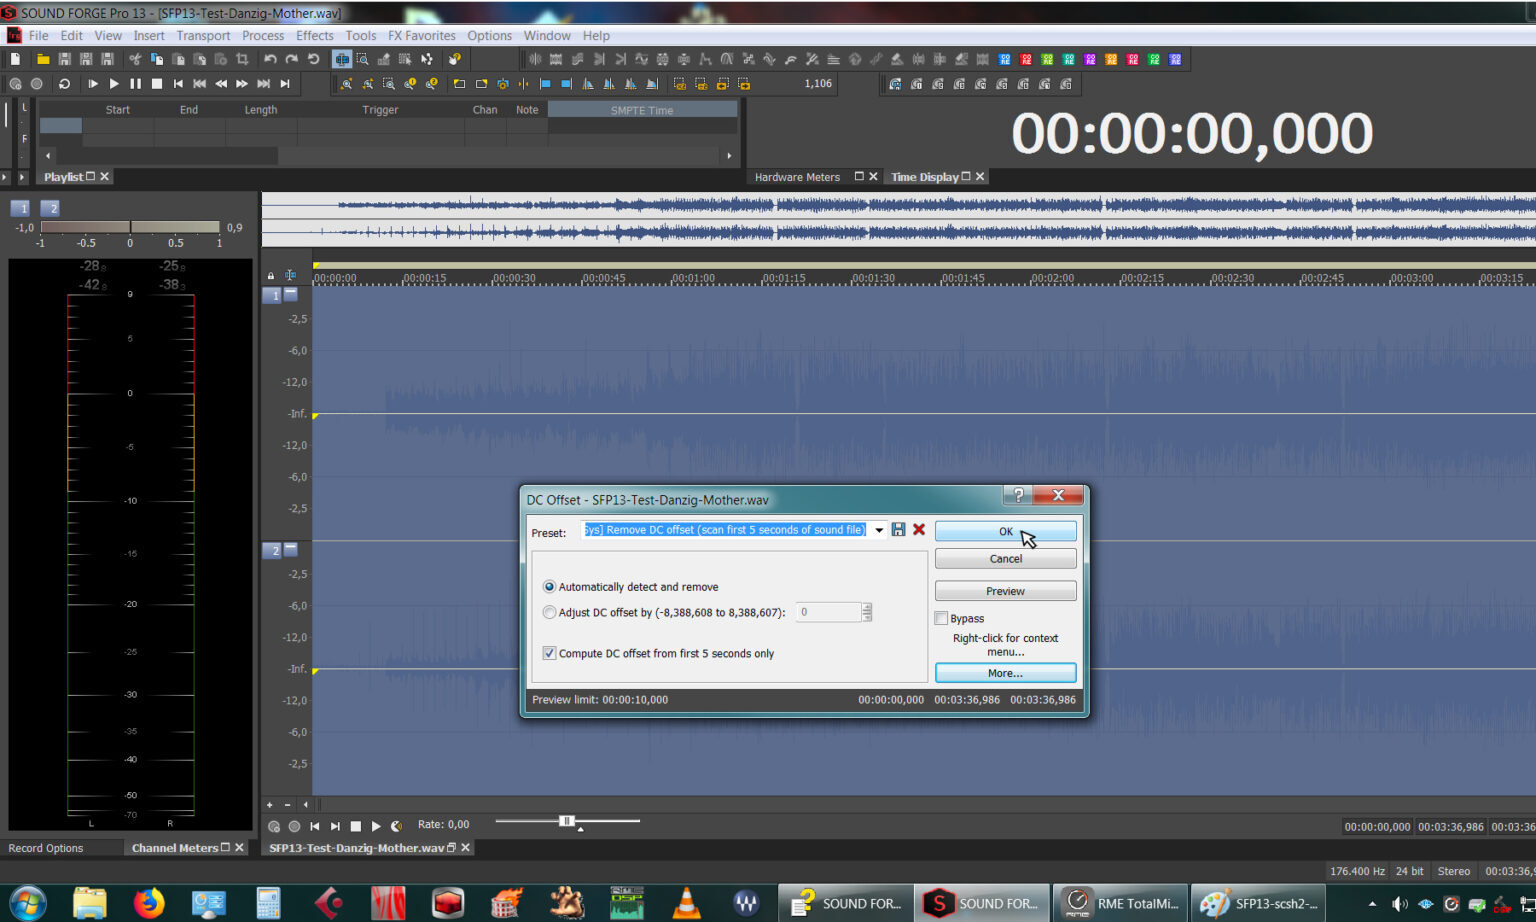Image resolution: width=1536 pixels, height=922 pixels.
Task: Click Fast Forward in the transport toolbar
Action: (242, 84)
